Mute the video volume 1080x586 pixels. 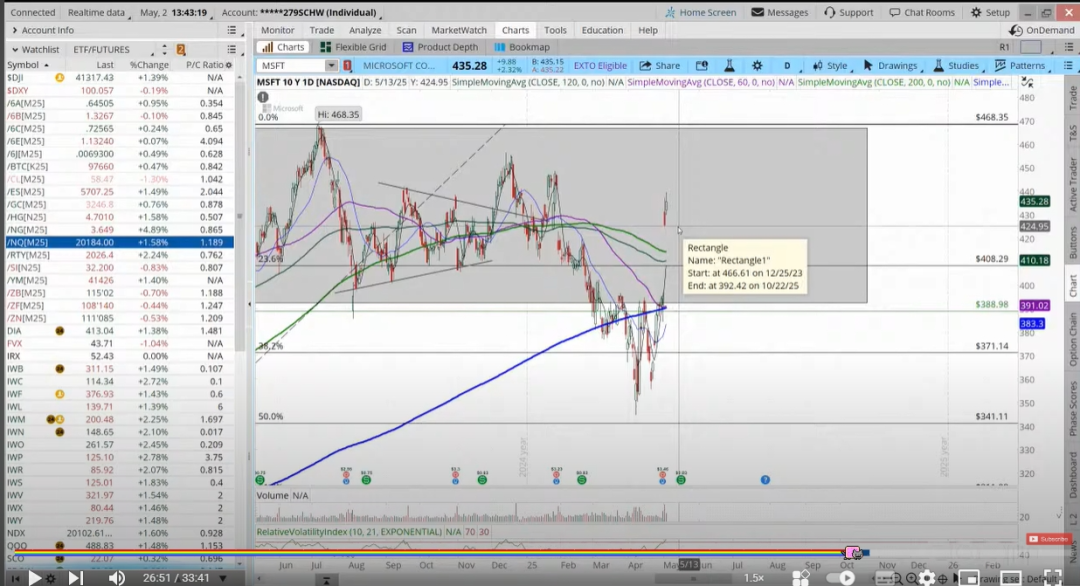[x=116, y=578]
